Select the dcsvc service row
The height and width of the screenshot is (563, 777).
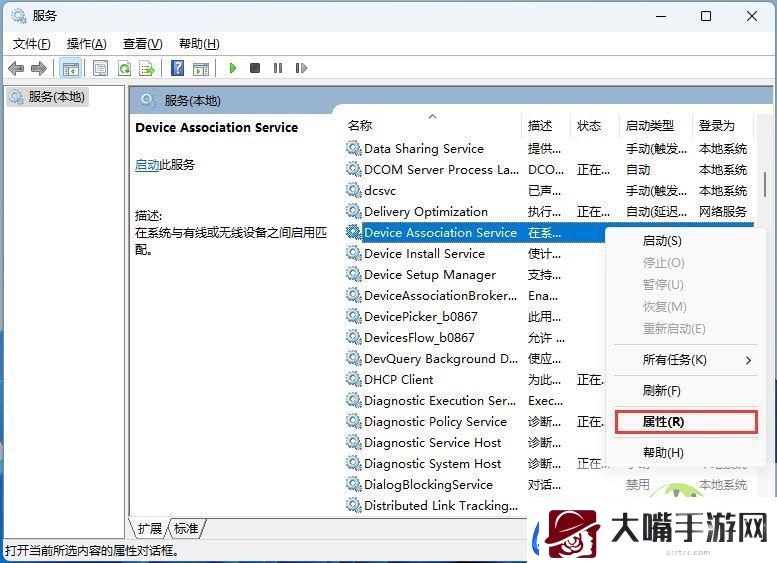(549, 190)
